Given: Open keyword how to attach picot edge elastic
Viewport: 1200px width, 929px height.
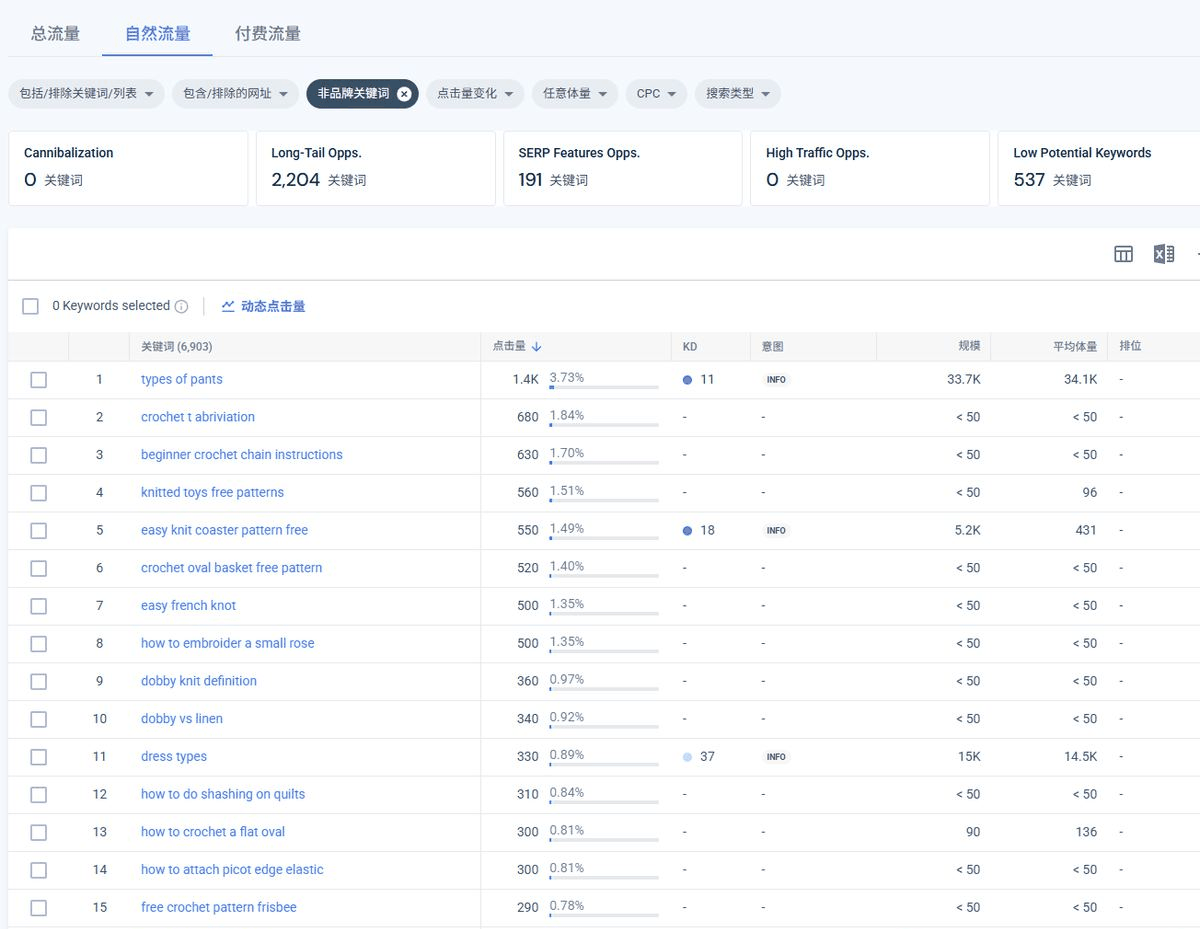Looking at the screenshot, I should pyautogui.click(x=232, y=870).
